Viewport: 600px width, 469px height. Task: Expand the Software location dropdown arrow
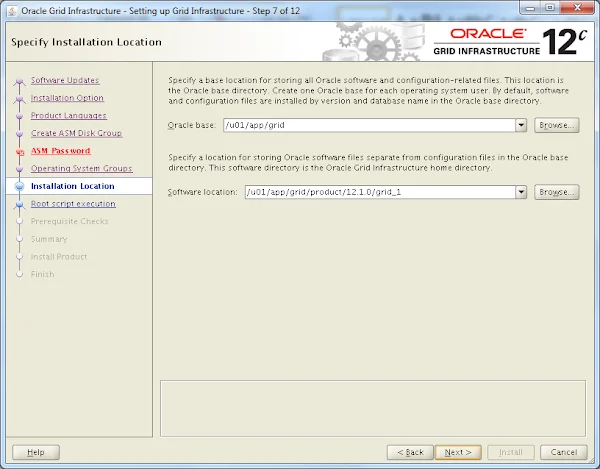coord(521,192)
